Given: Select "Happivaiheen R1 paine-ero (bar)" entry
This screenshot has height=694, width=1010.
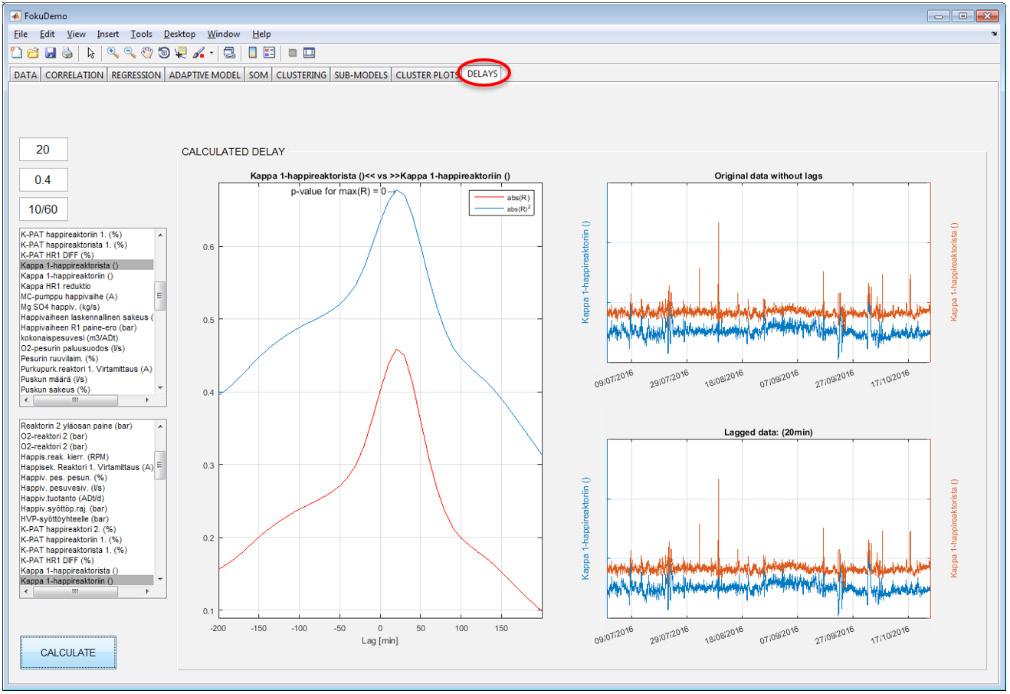Looking at the screenshot, I should tap(87, 327).
